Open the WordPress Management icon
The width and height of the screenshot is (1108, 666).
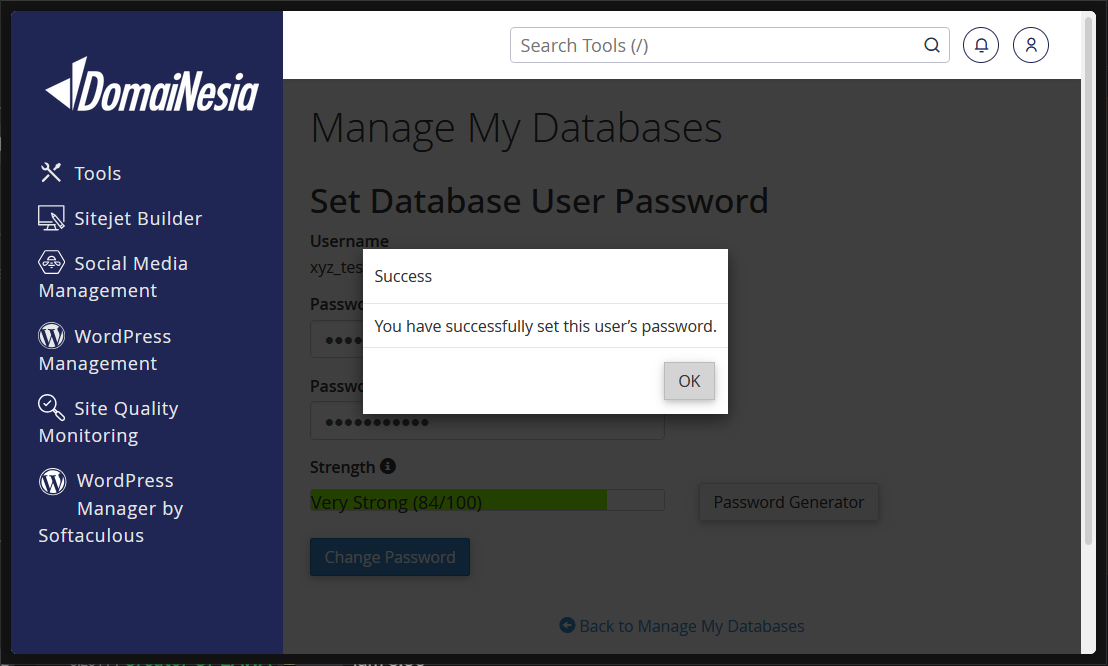52,336
